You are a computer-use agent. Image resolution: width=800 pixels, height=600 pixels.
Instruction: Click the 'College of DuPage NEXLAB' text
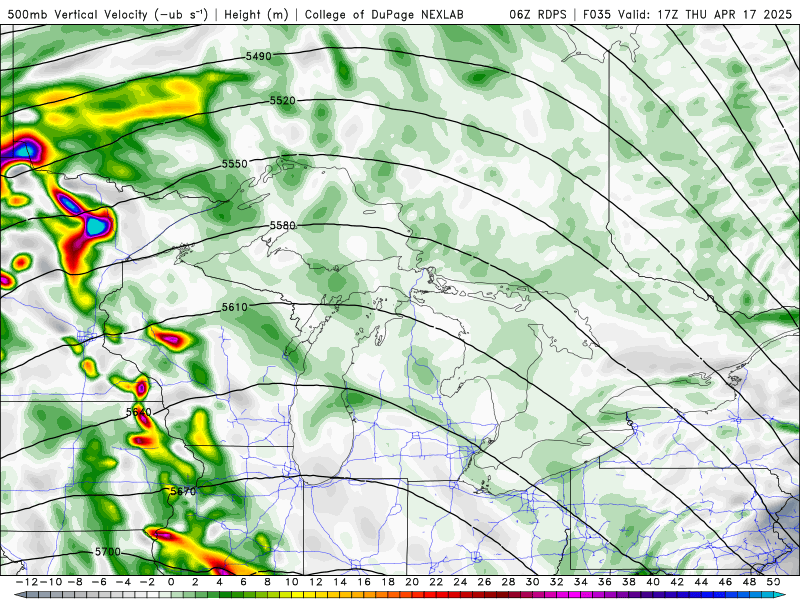tap(384, 14)
